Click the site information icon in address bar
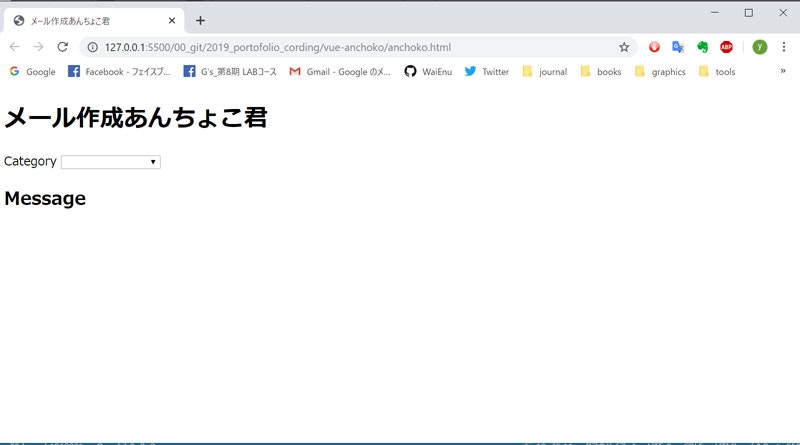 pyautogui.click(x=92, y=47)
